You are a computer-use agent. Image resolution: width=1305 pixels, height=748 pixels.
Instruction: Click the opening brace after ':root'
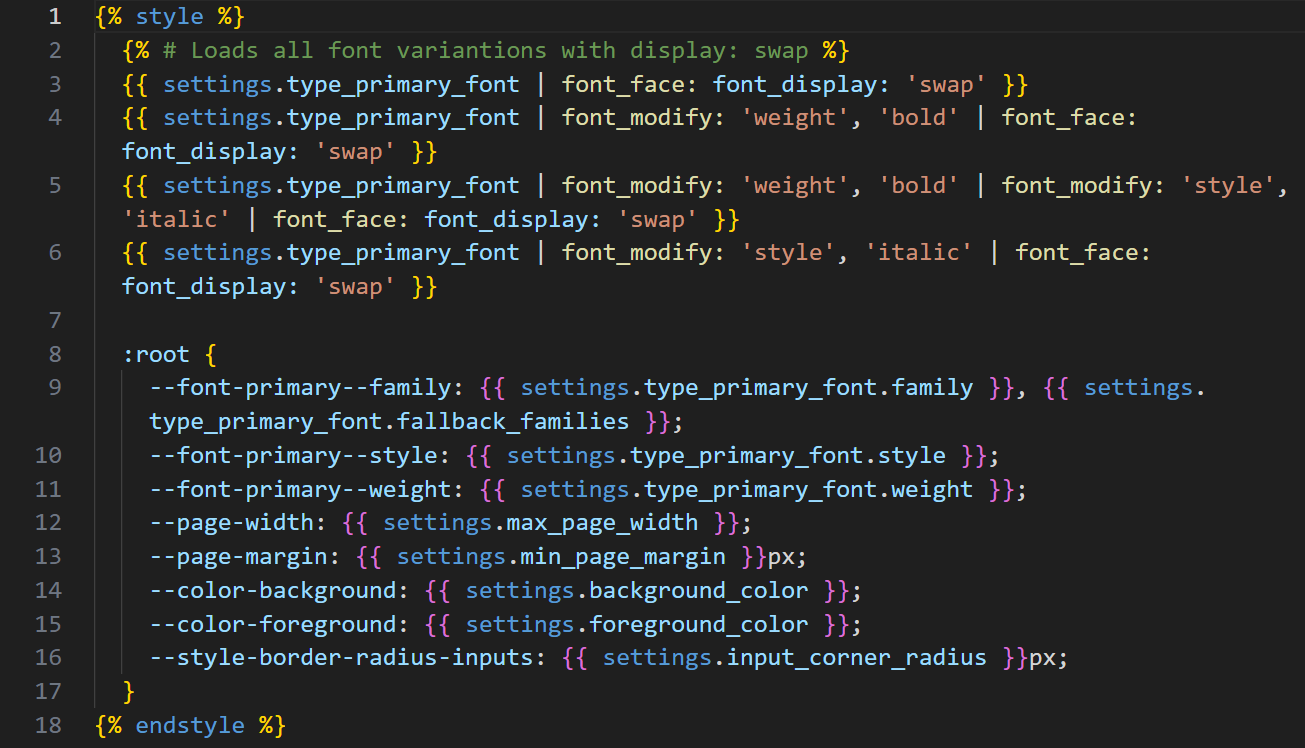[x=209, y=355]
